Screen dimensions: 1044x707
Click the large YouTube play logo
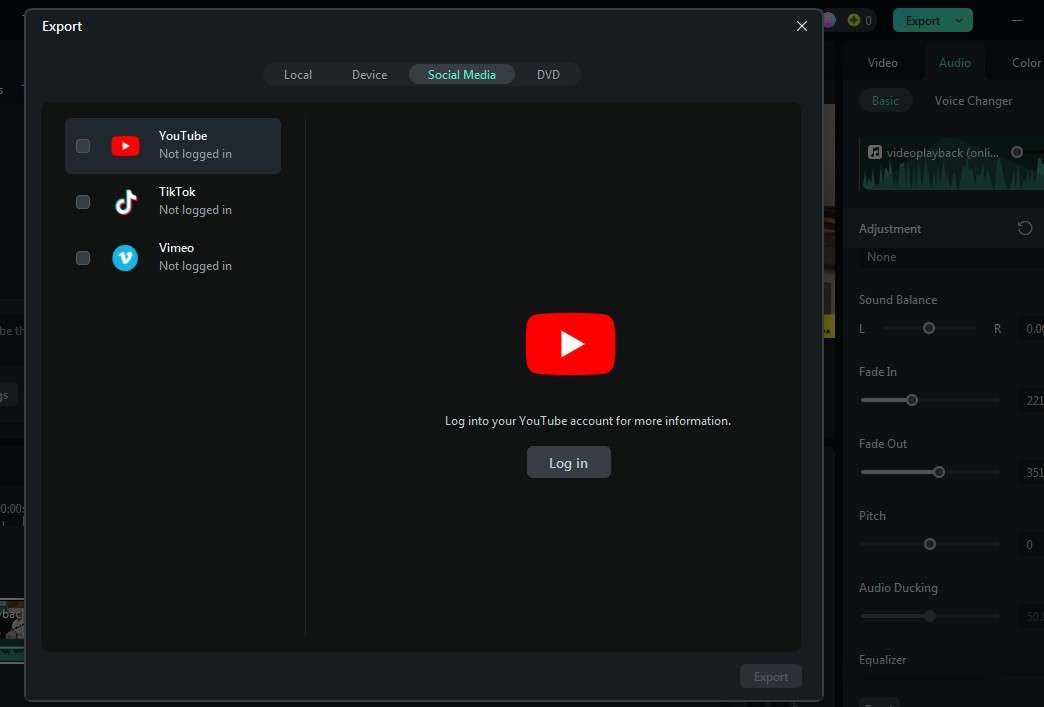point(570,344)
